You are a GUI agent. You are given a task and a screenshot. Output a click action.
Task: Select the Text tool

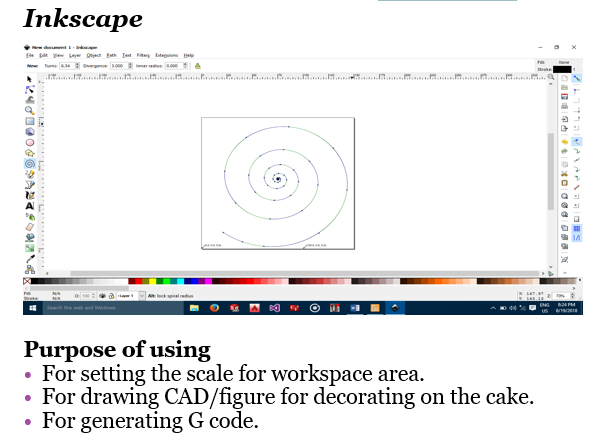(x=30, y=205)
